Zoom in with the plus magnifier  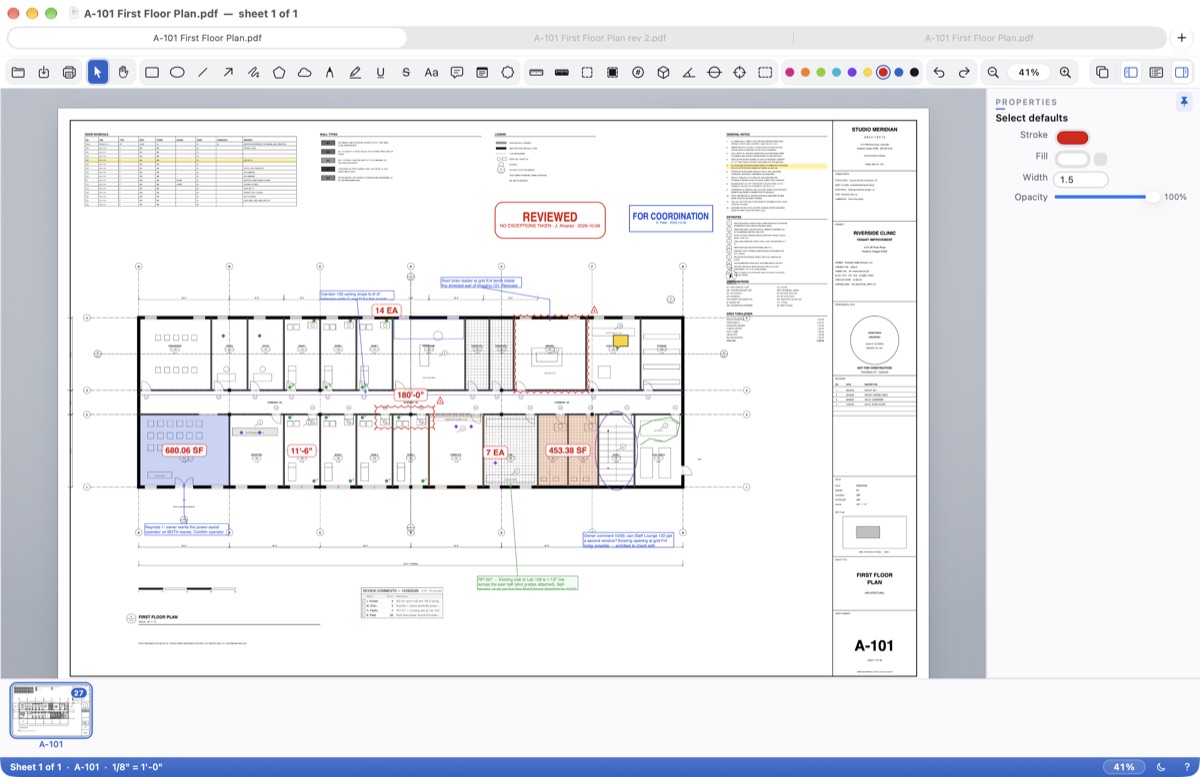coord(1065,72)
